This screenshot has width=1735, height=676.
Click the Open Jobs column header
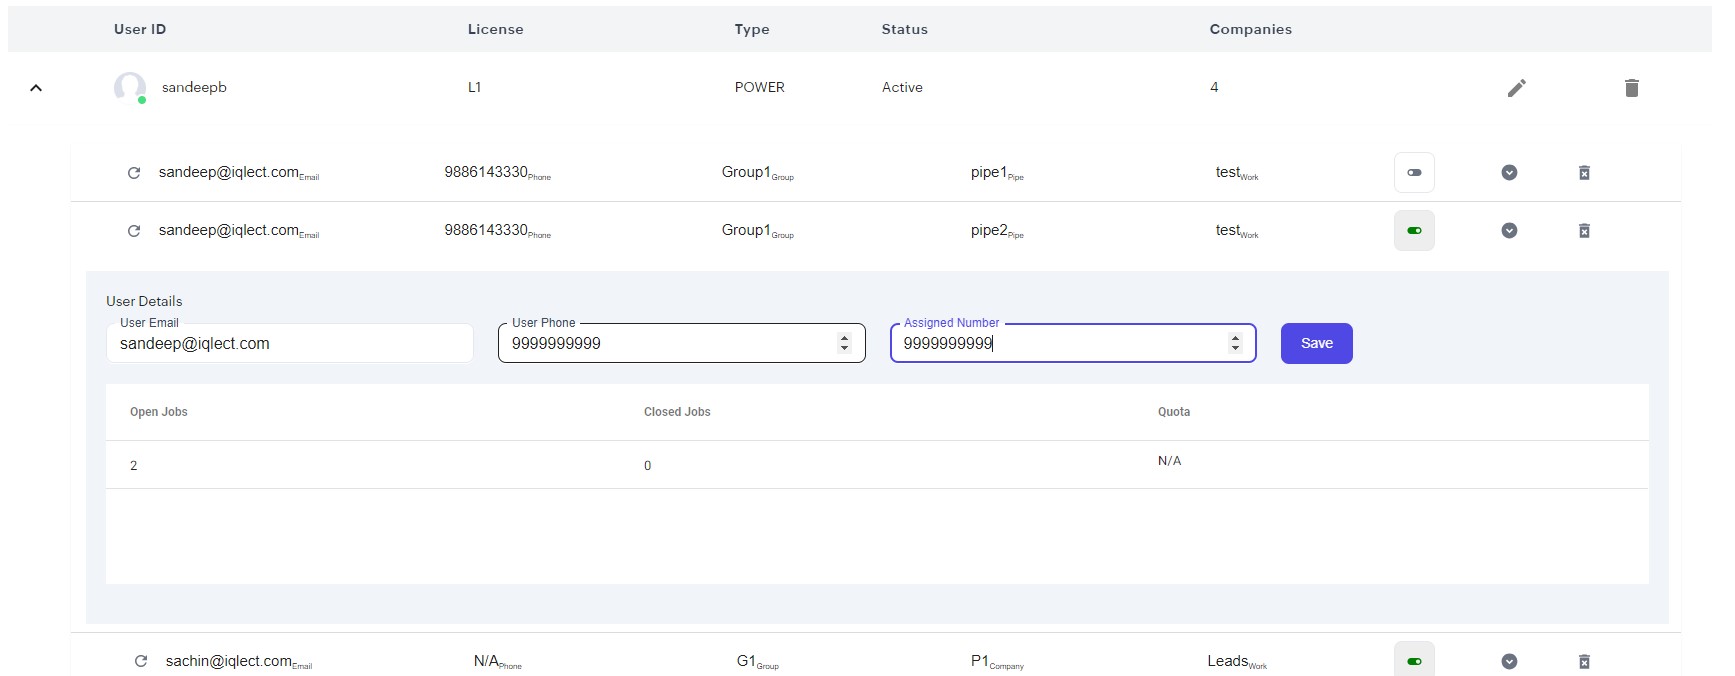pos(159,412)
